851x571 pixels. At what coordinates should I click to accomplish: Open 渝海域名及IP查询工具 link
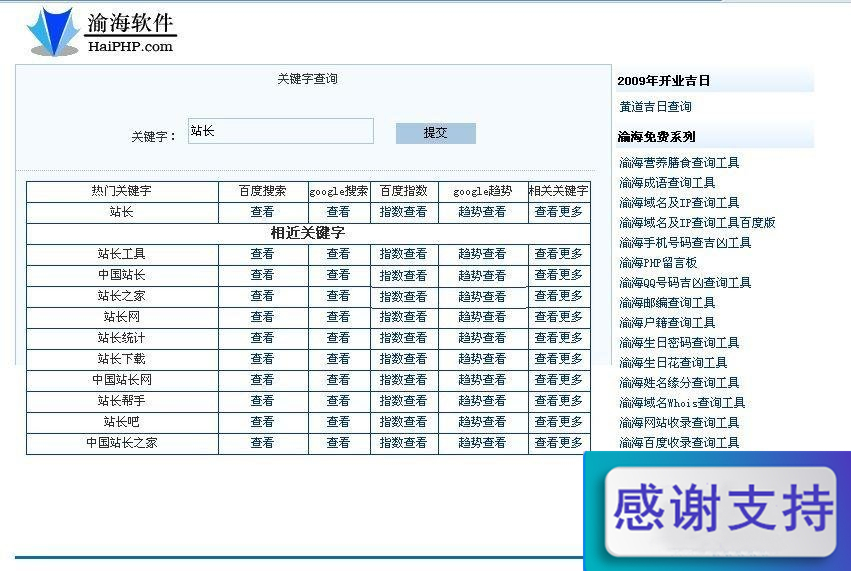(679, 202)
